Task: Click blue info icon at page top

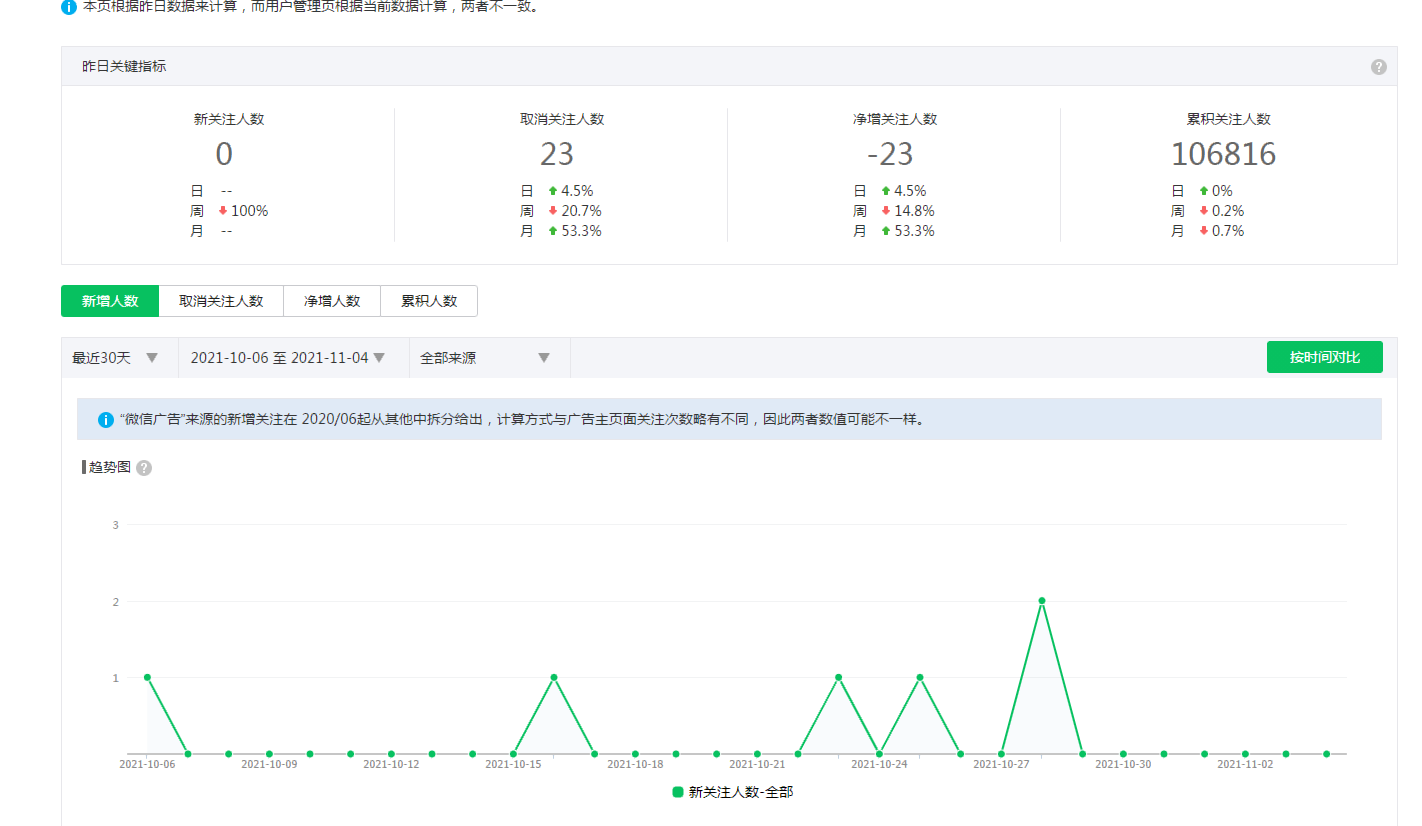Action: click(69, 7)
